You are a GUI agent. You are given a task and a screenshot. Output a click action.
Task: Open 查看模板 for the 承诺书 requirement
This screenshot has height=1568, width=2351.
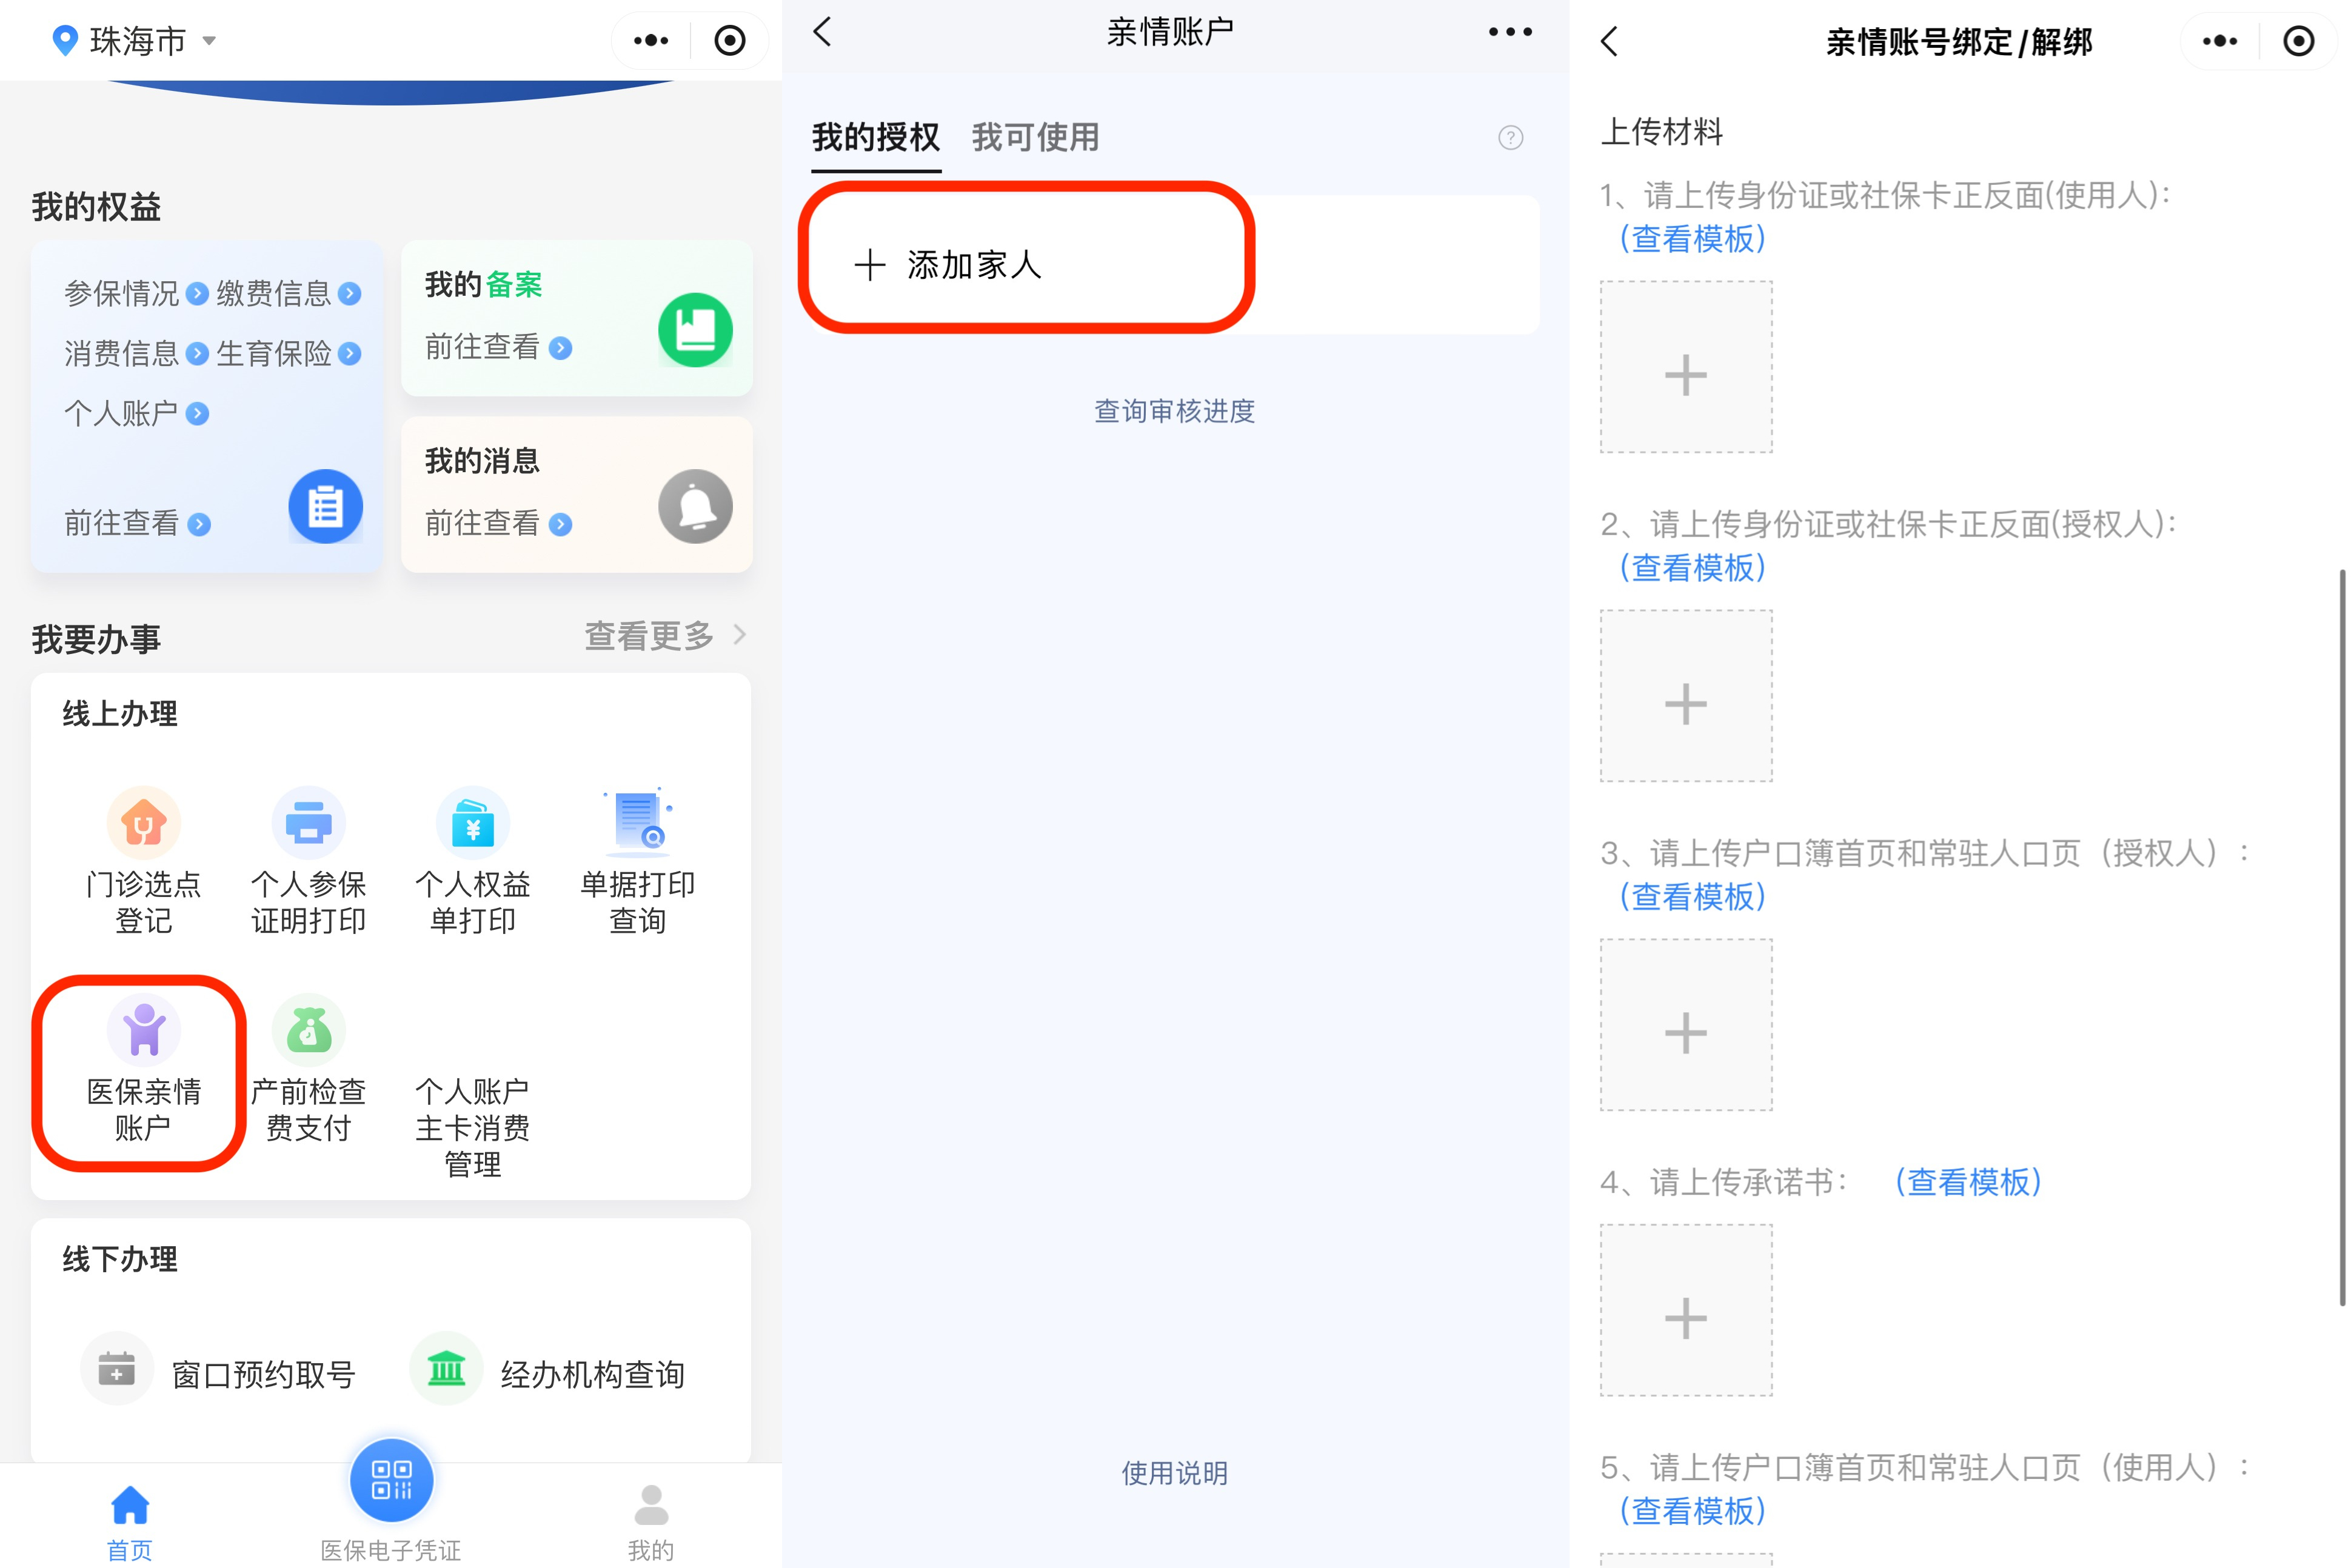(x=1969, y=1182)
